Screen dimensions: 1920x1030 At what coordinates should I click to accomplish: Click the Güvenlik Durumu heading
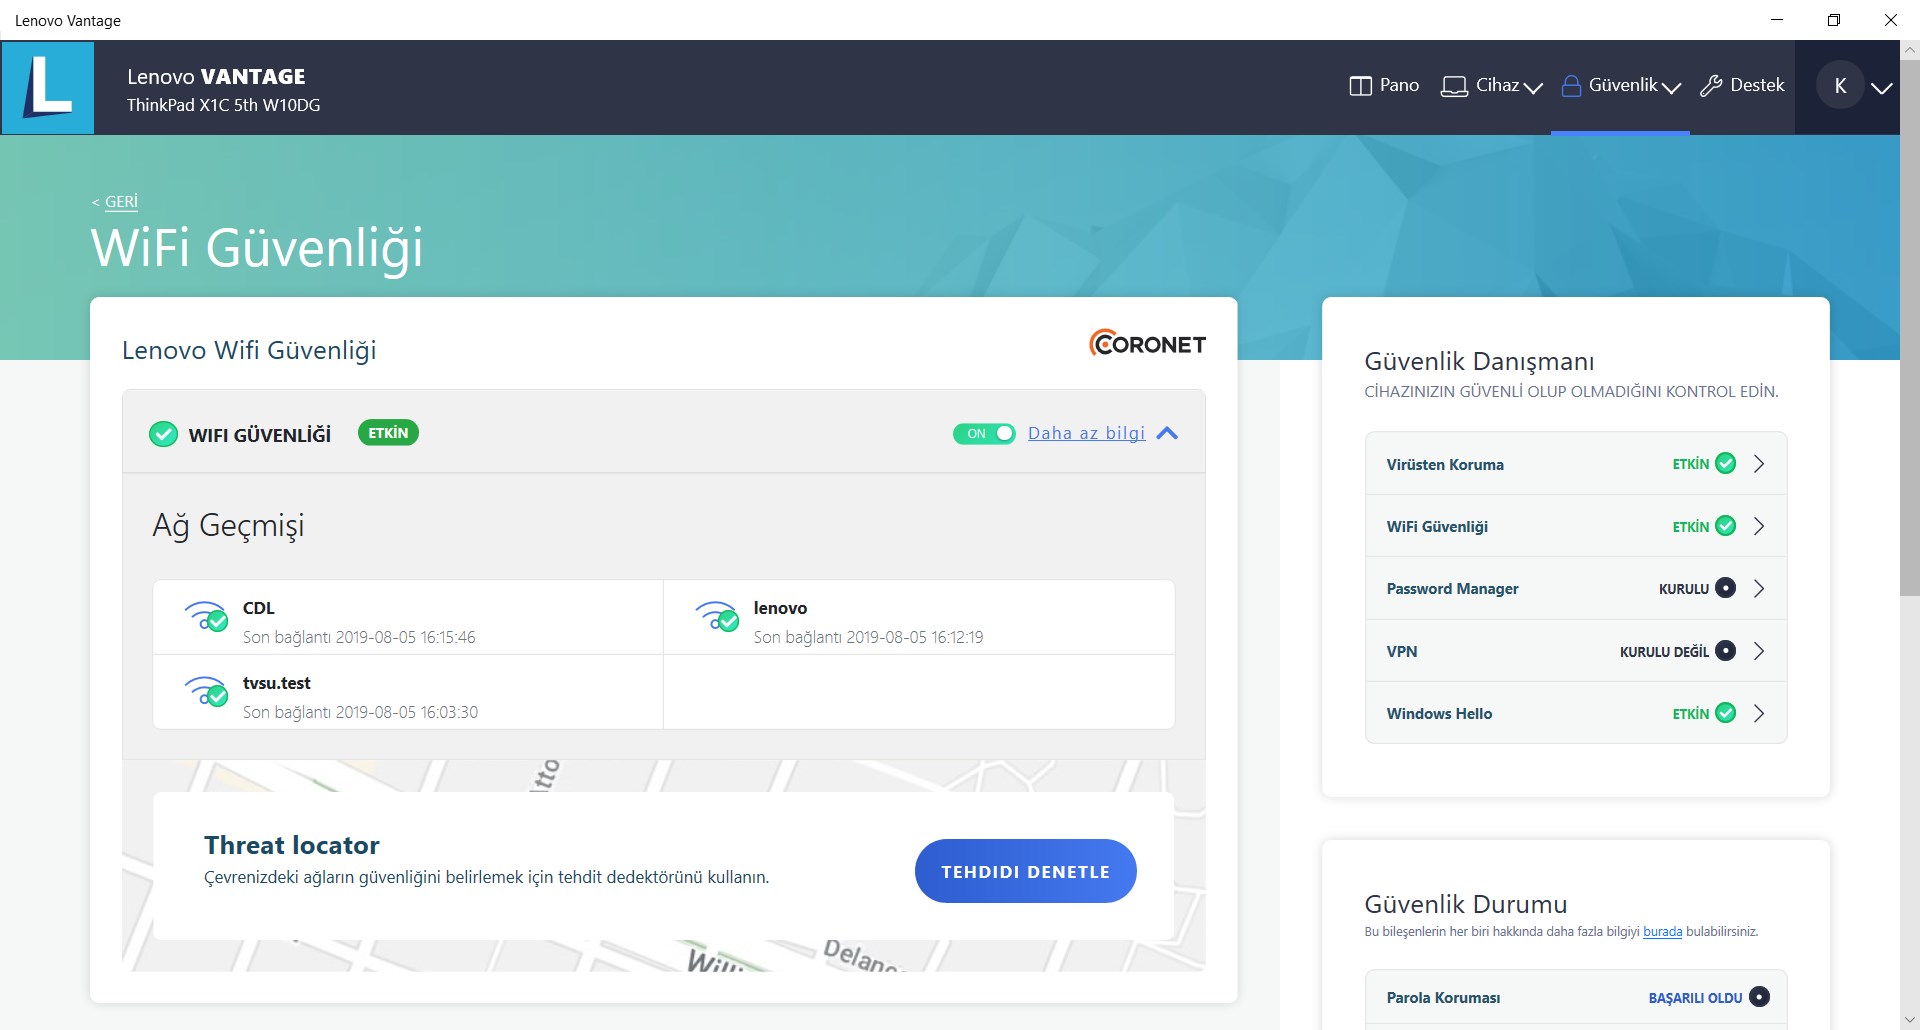pos(1466,904)
